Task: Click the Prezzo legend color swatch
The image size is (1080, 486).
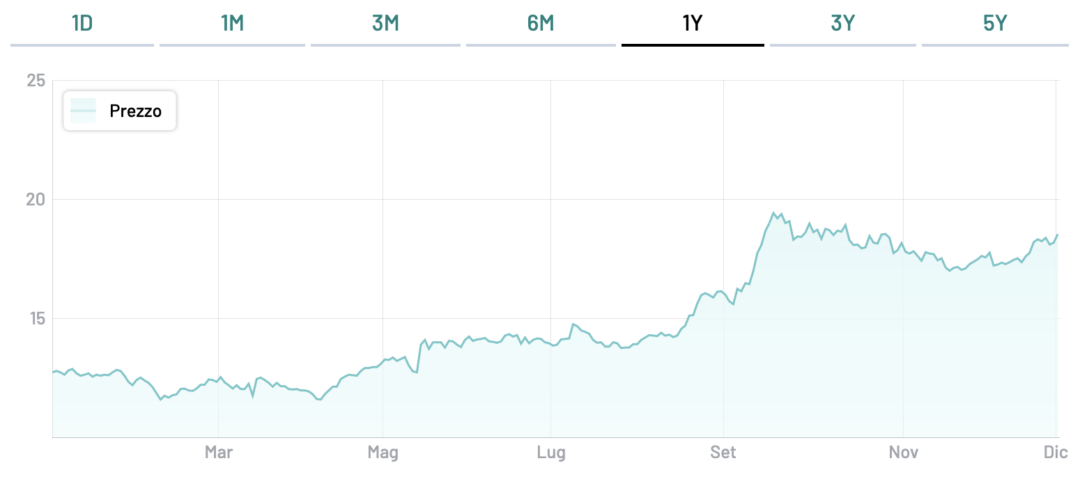Action: [x=83, y=111]
